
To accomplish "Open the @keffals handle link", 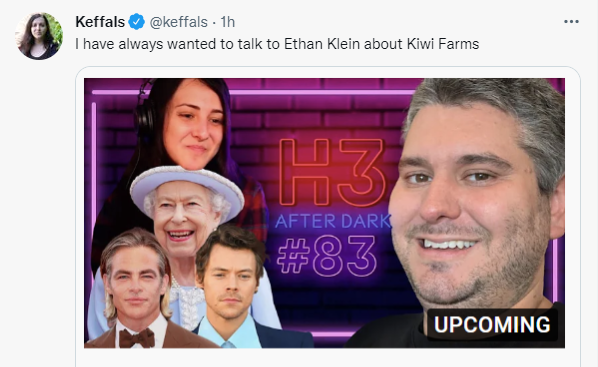I will click(179, 22).
